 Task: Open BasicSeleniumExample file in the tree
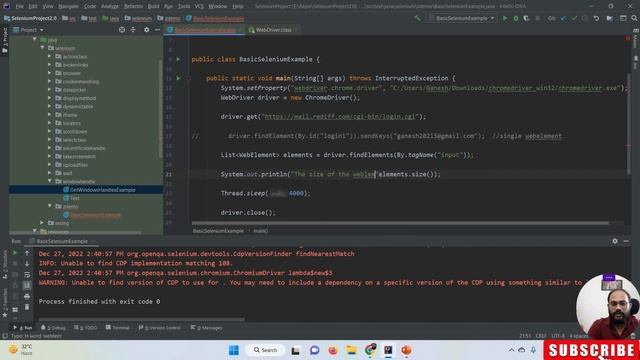point(96,215)
